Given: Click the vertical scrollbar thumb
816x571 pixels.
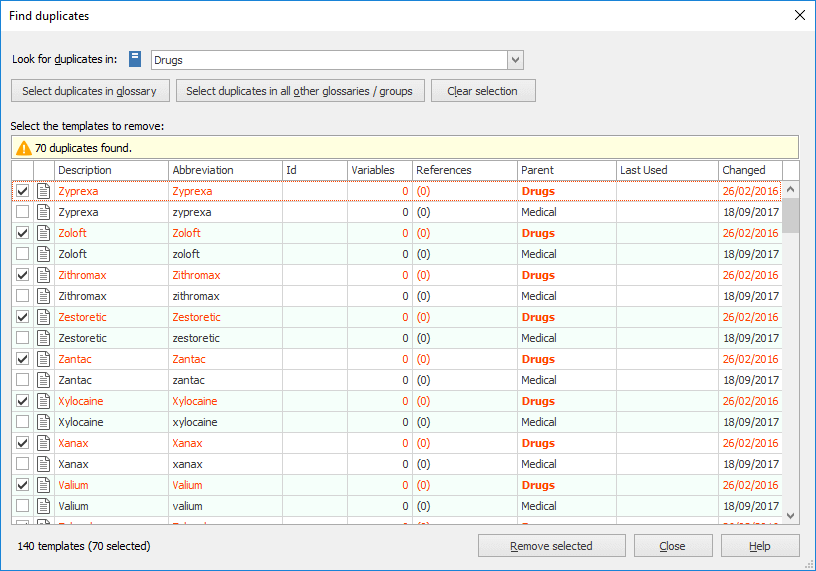Looking at the screenshot, I should coord(790,215).
